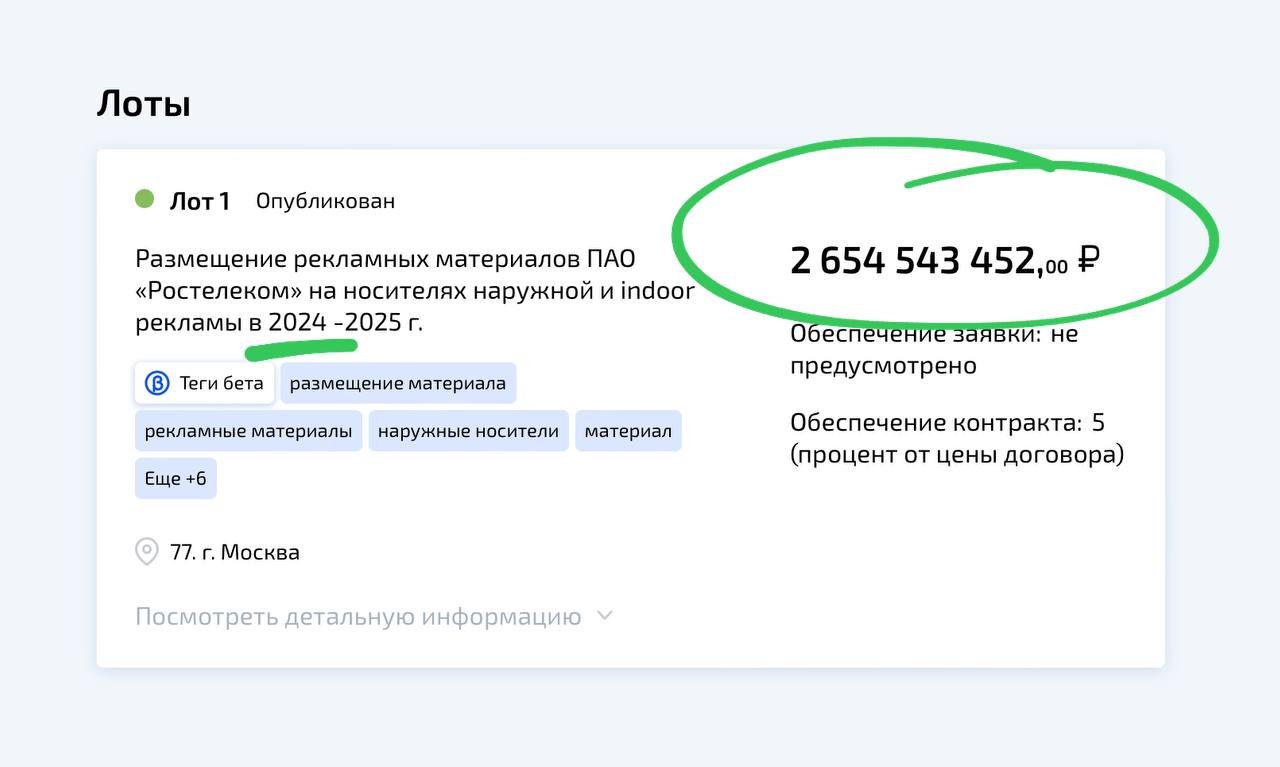Click the green status dot beside Лот 1

[x=144, y=199]
